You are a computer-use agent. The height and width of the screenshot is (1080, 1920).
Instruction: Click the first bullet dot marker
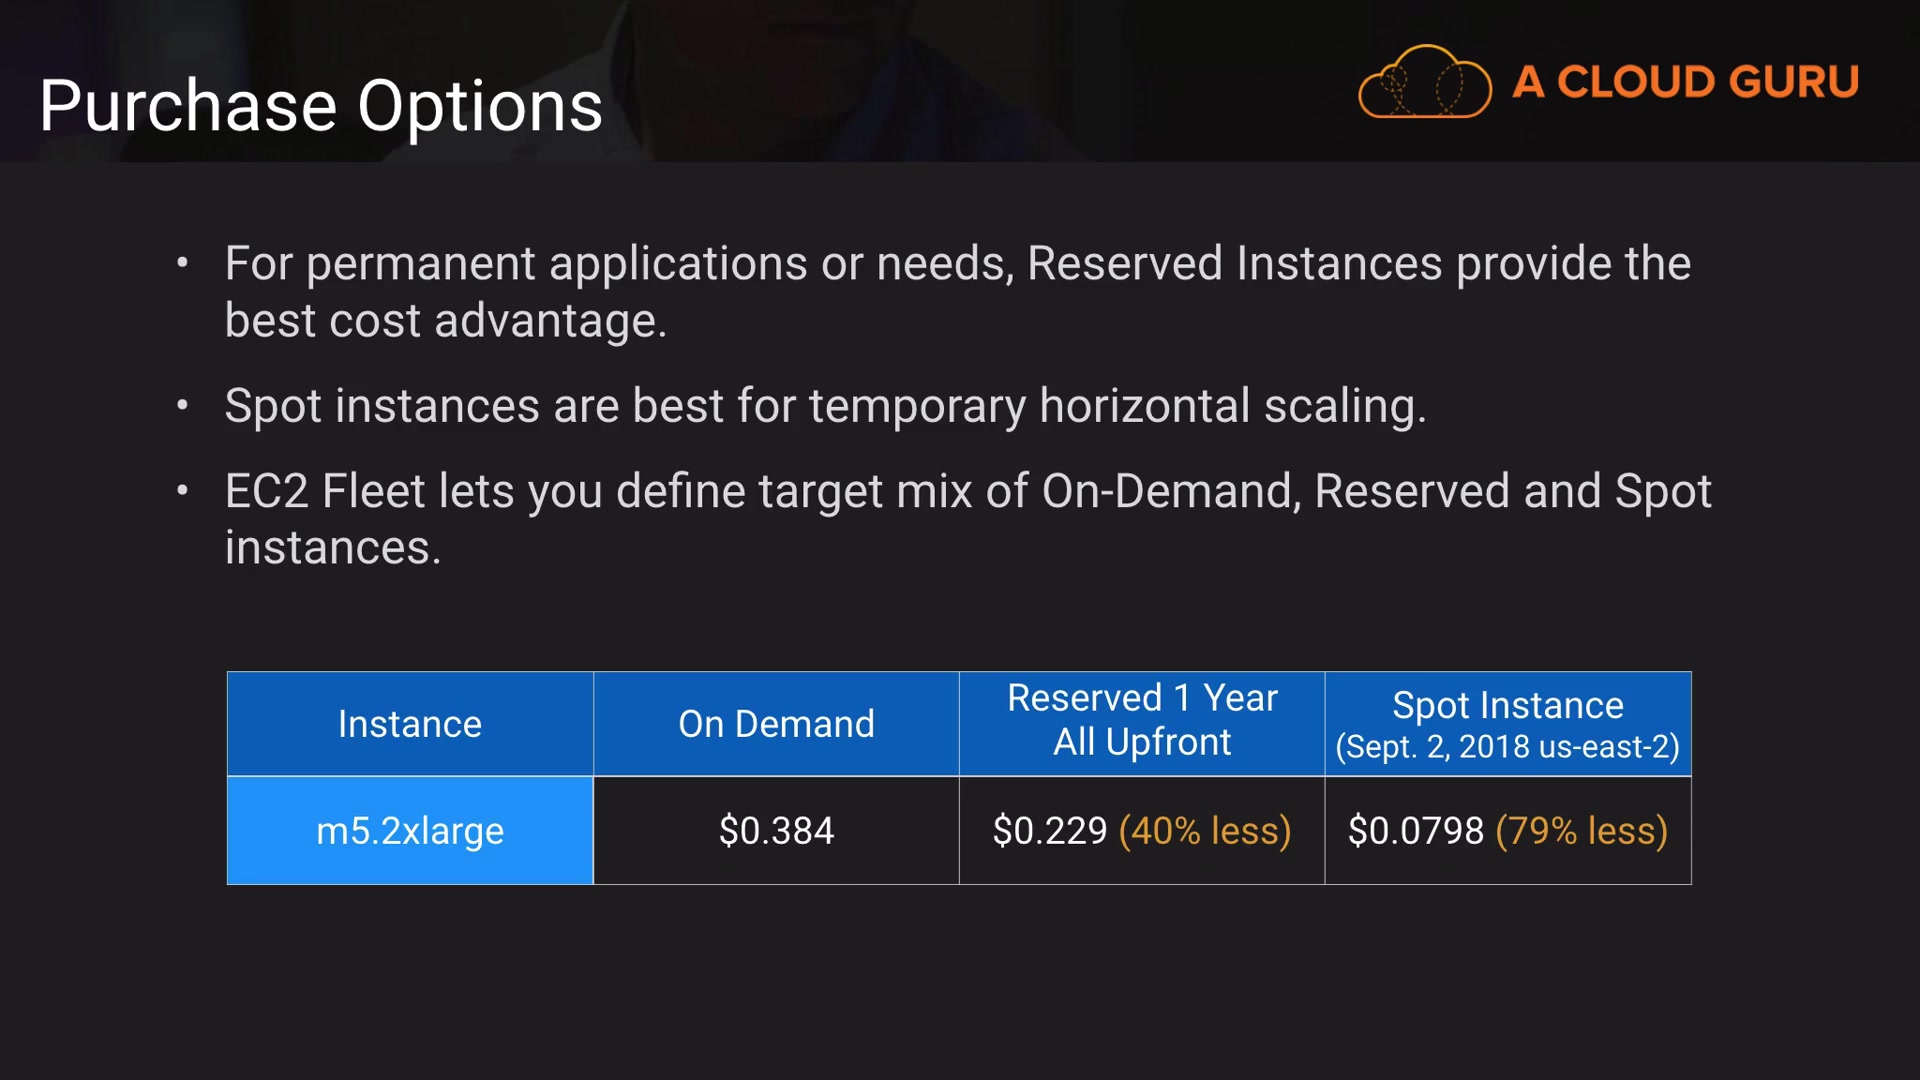182,264
